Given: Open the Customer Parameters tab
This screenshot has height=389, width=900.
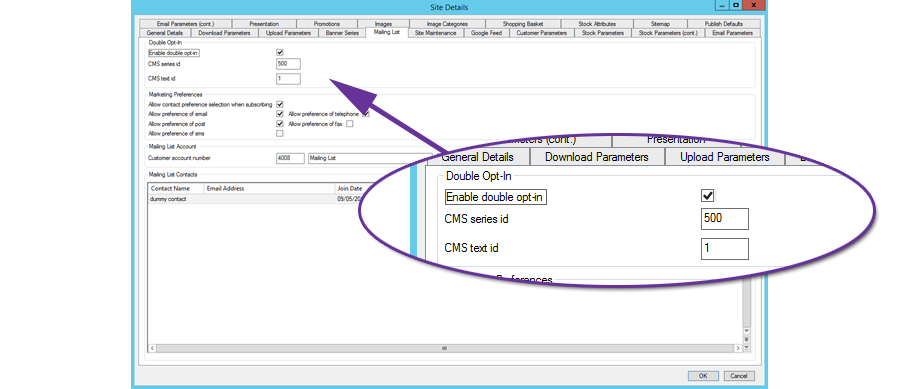Looking at the screenshot, I should tap(542, 33).
